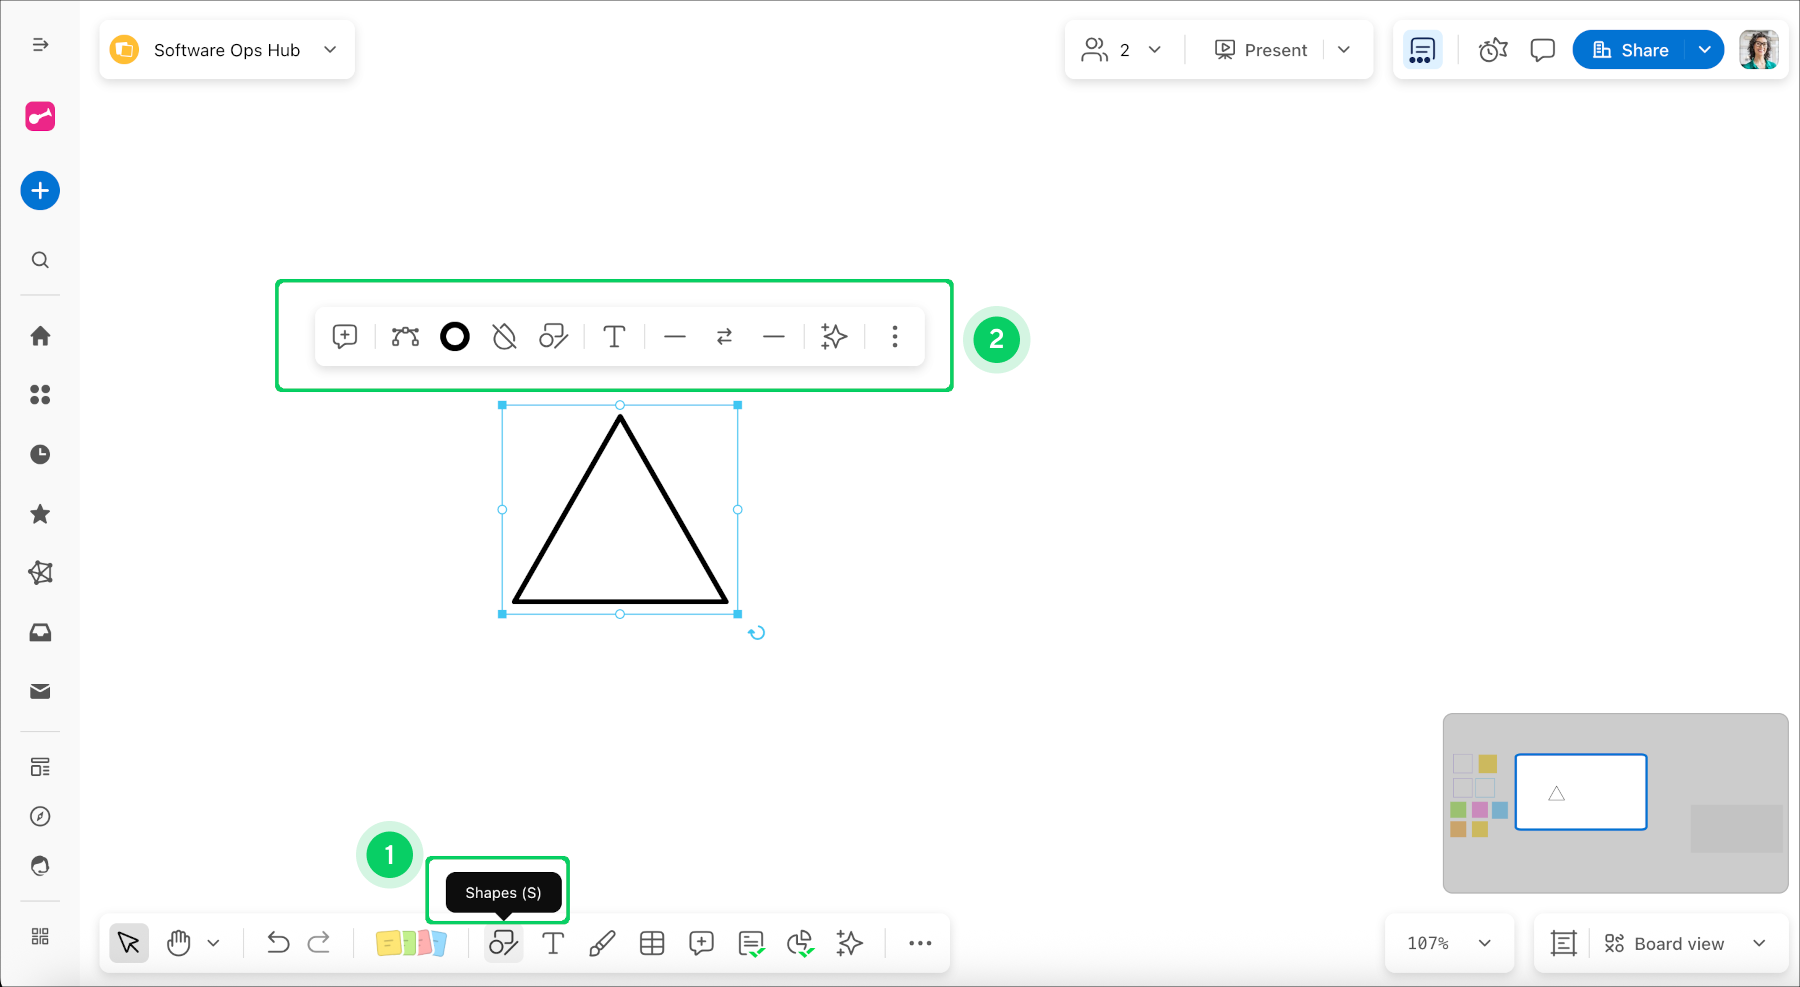Open the More options menu in the bottom toolbar
The height and width of the screenshot is (987, 1800).
click(x=919, y=942)
